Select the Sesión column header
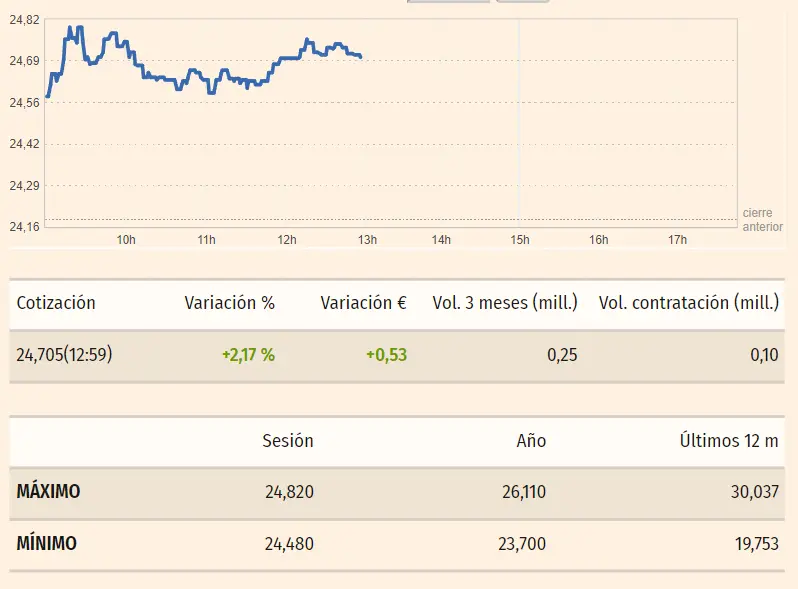 click(x=288, y=441)
